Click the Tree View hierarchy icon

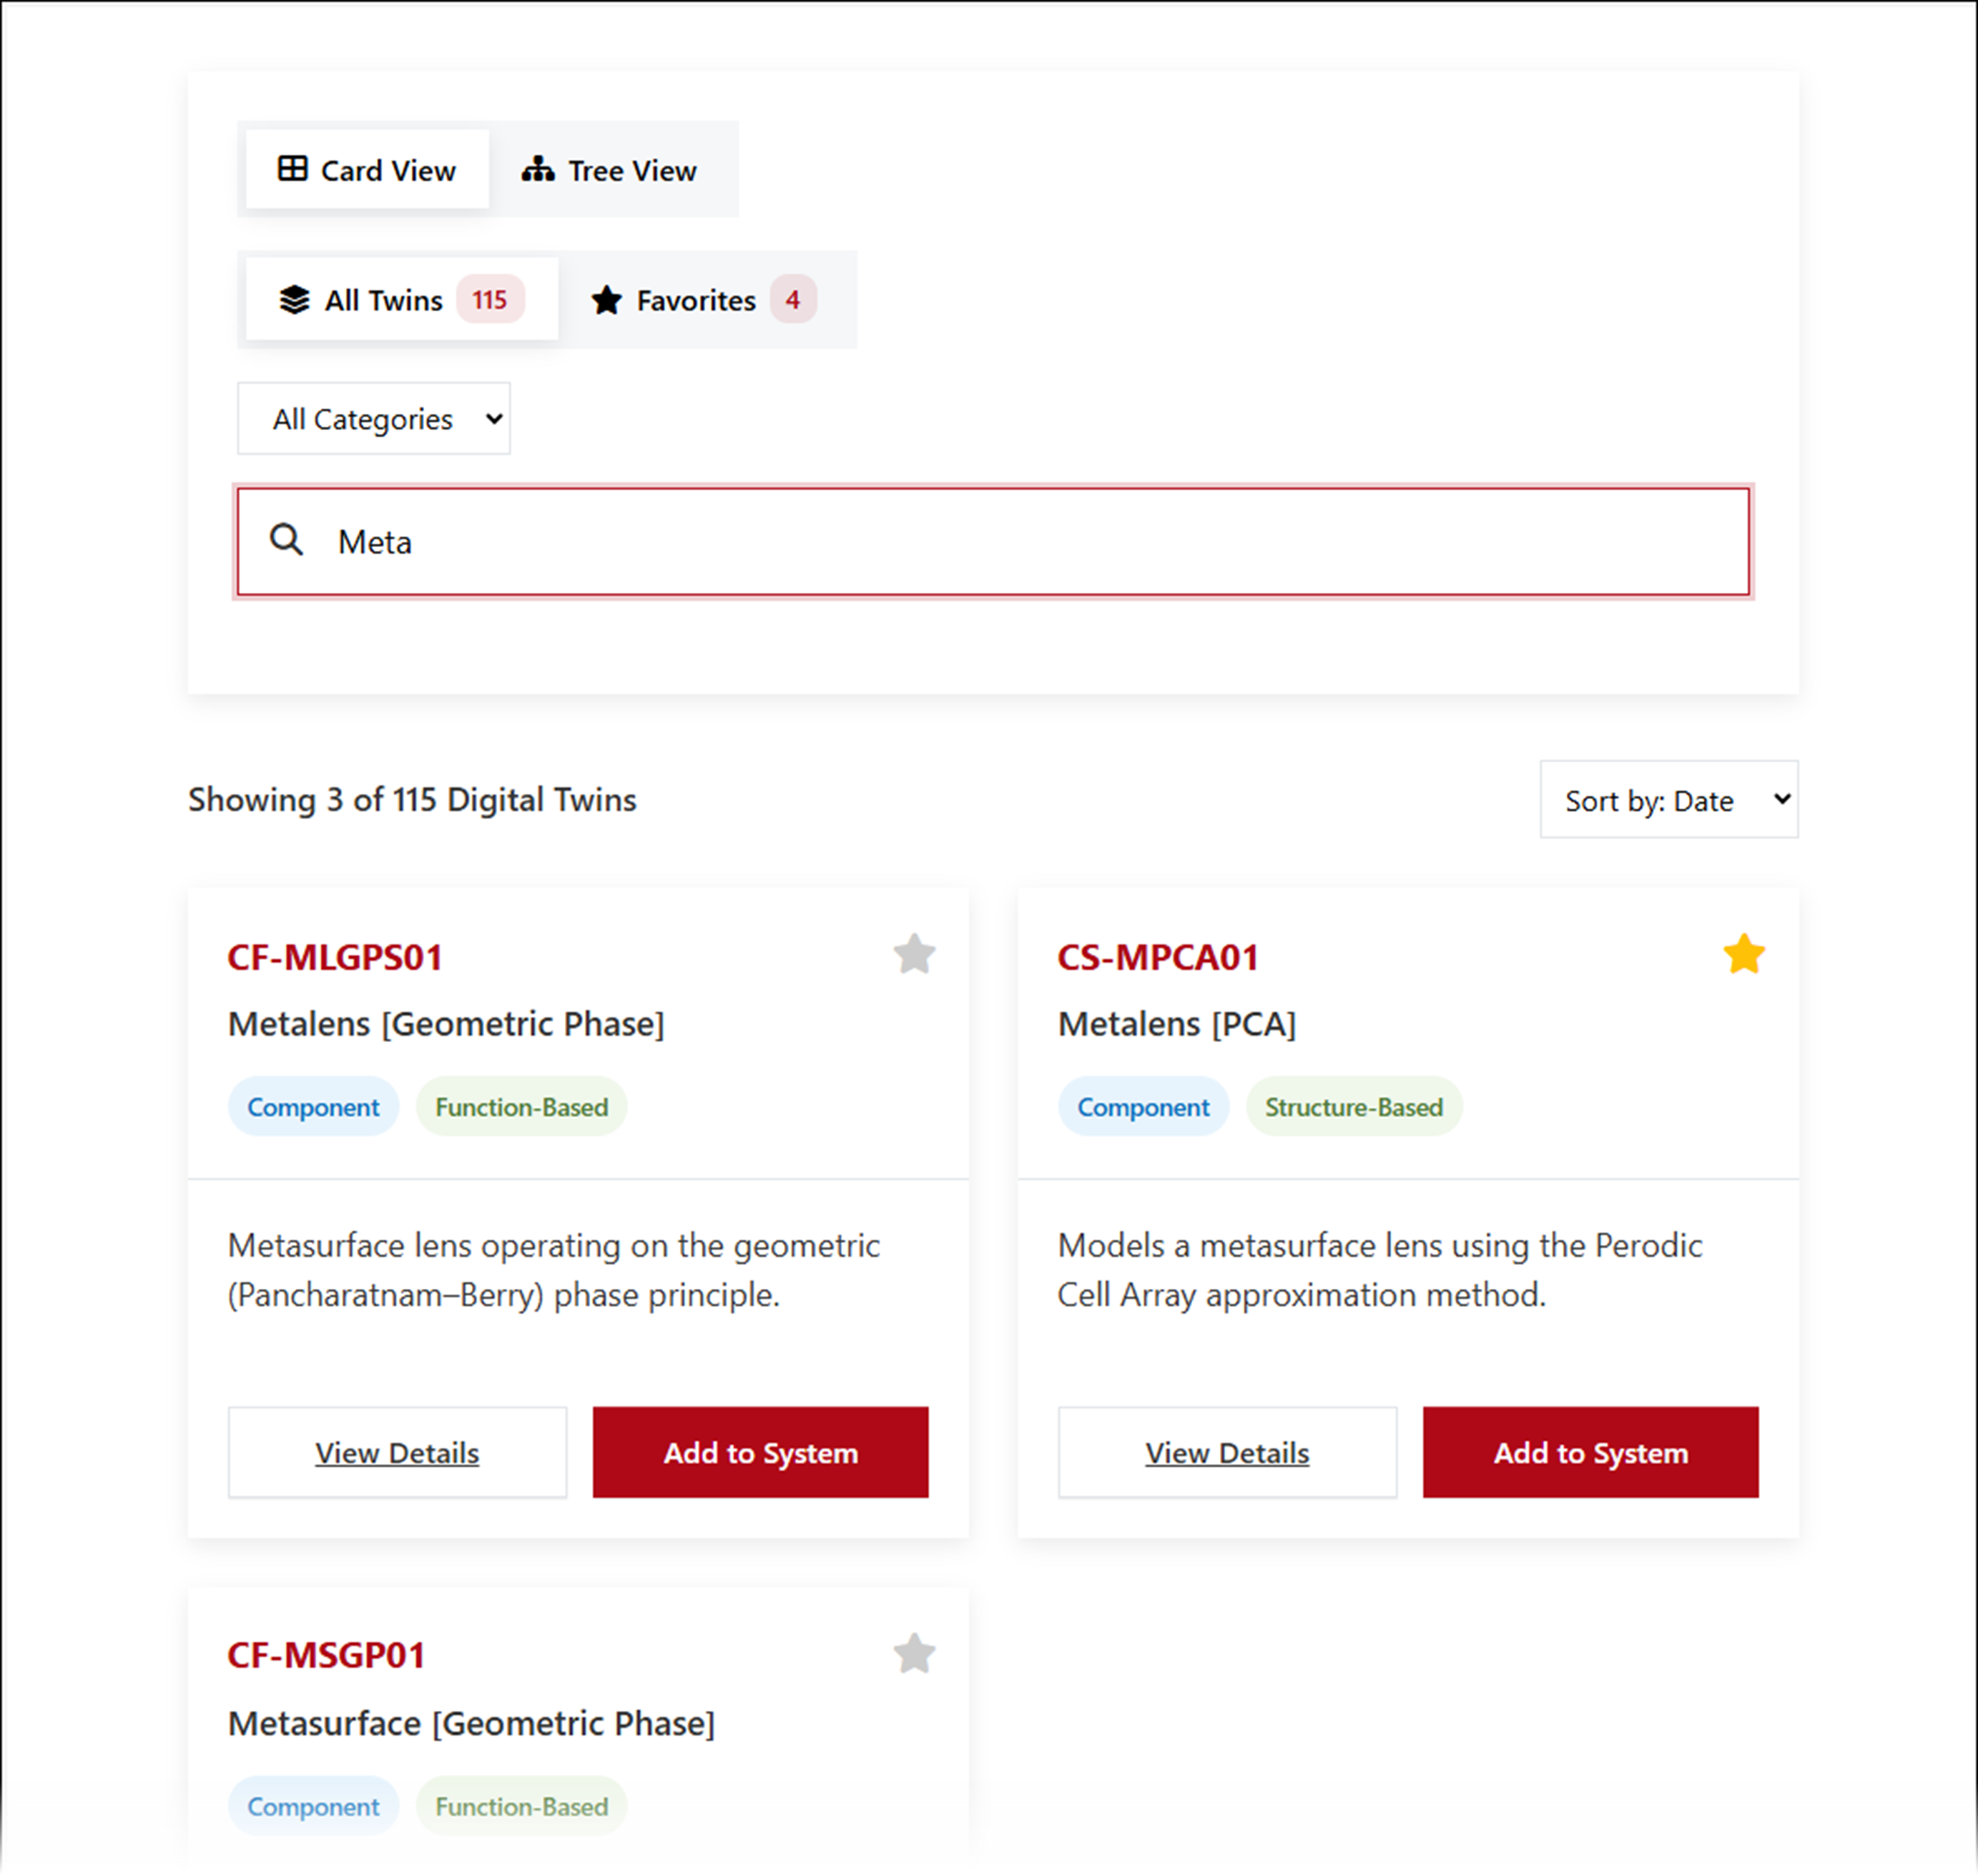pyautogui.click(x=538, y=169)
